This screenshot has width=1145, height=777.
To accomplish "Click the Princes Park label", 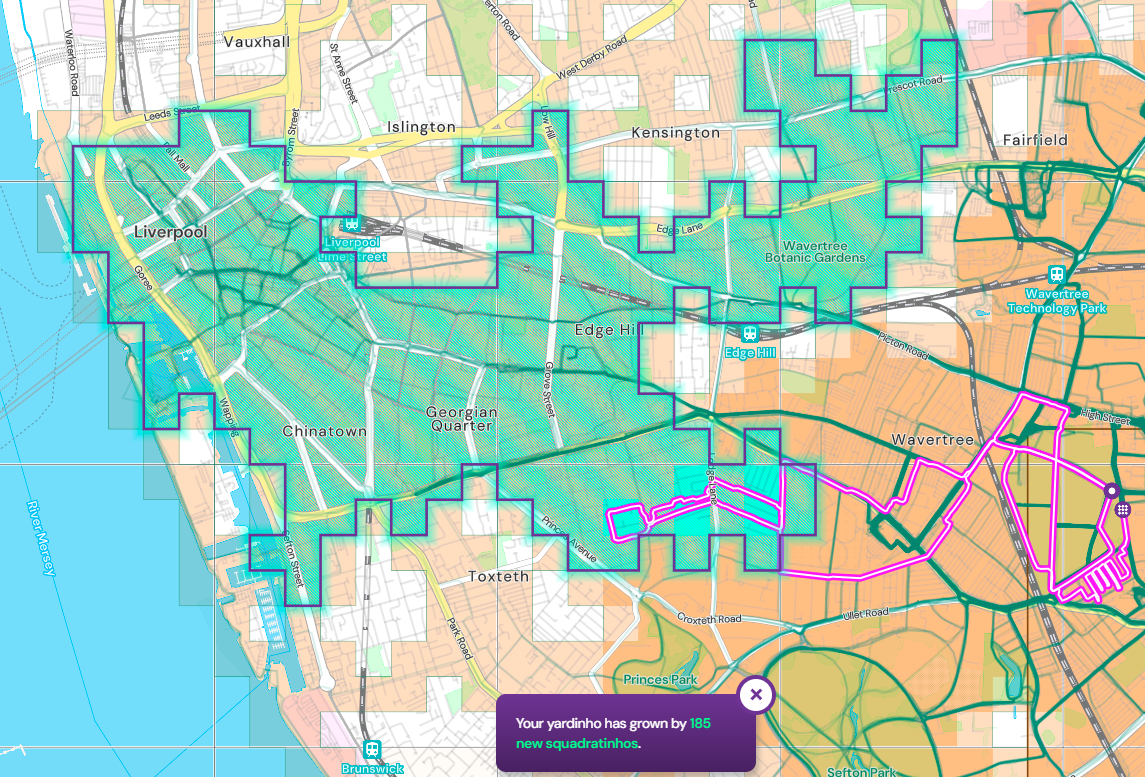I will coord(660,680).
